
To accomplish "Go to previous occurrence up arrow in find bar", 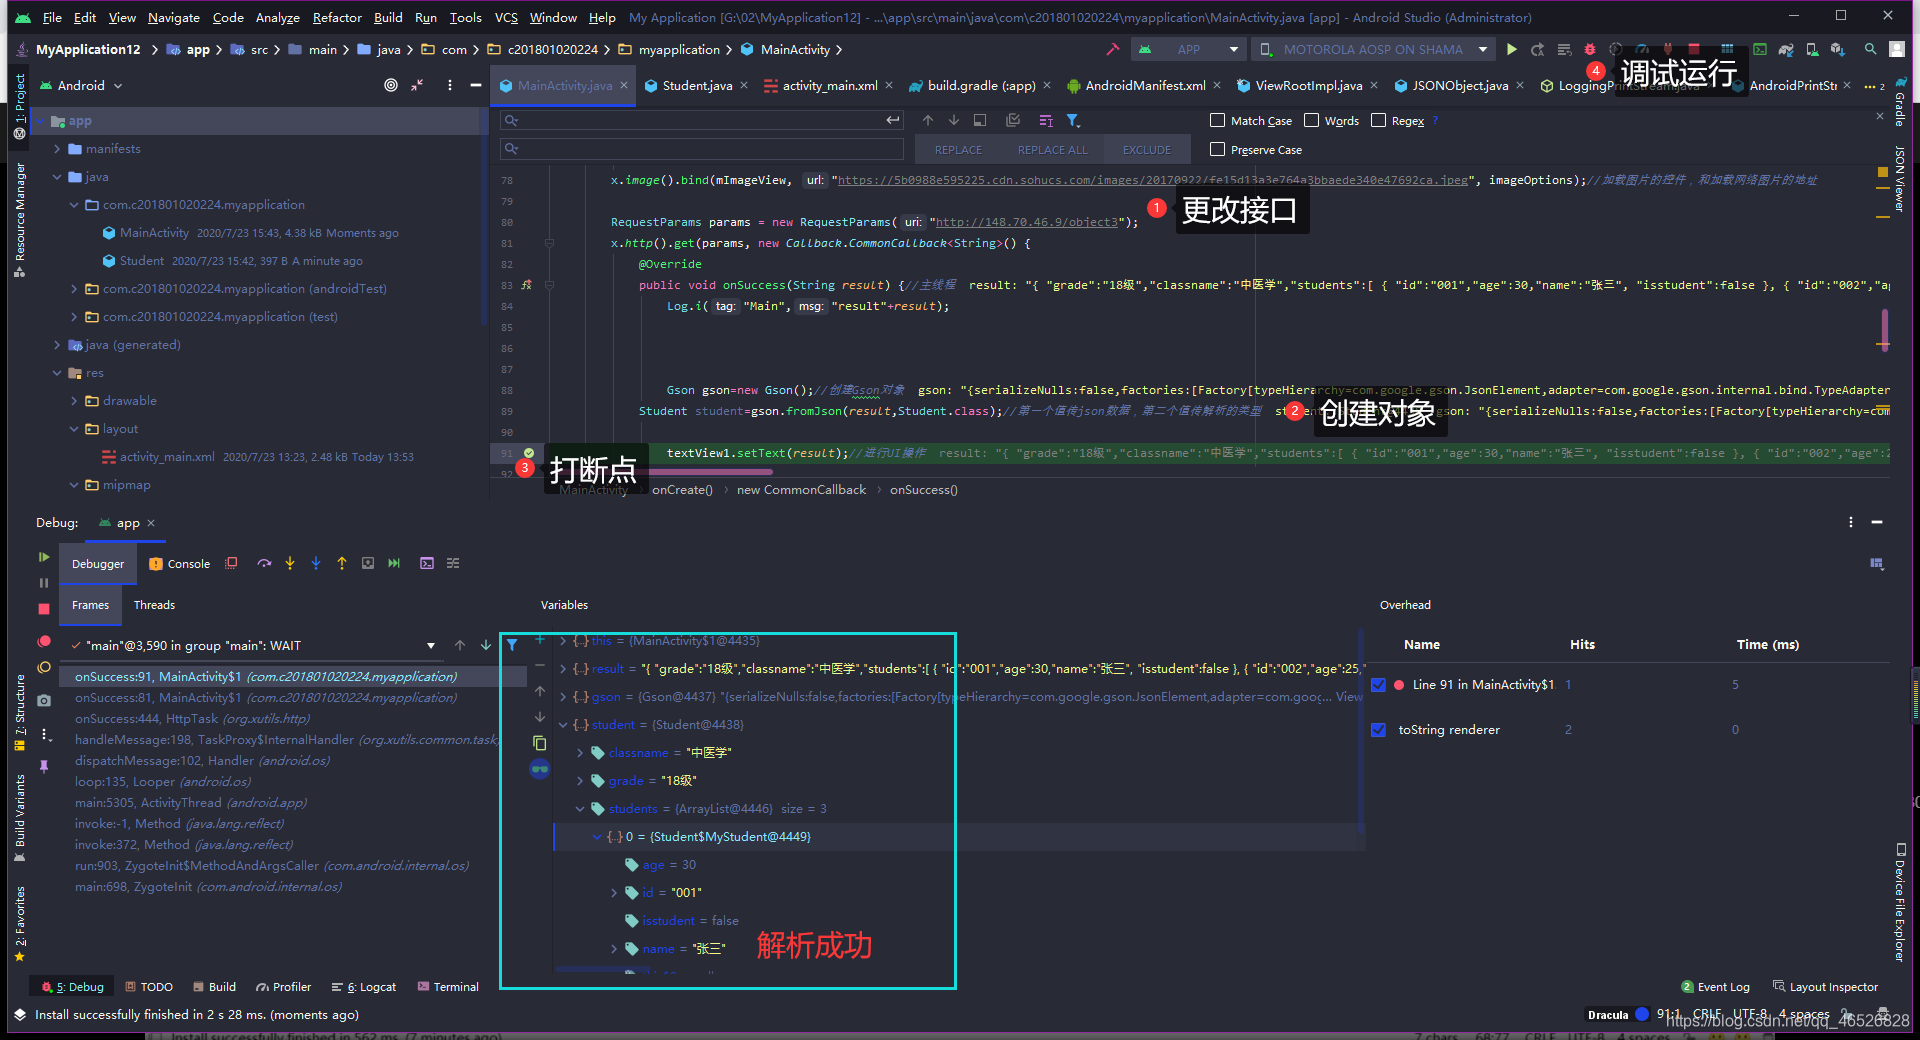I will click(928, 120).
